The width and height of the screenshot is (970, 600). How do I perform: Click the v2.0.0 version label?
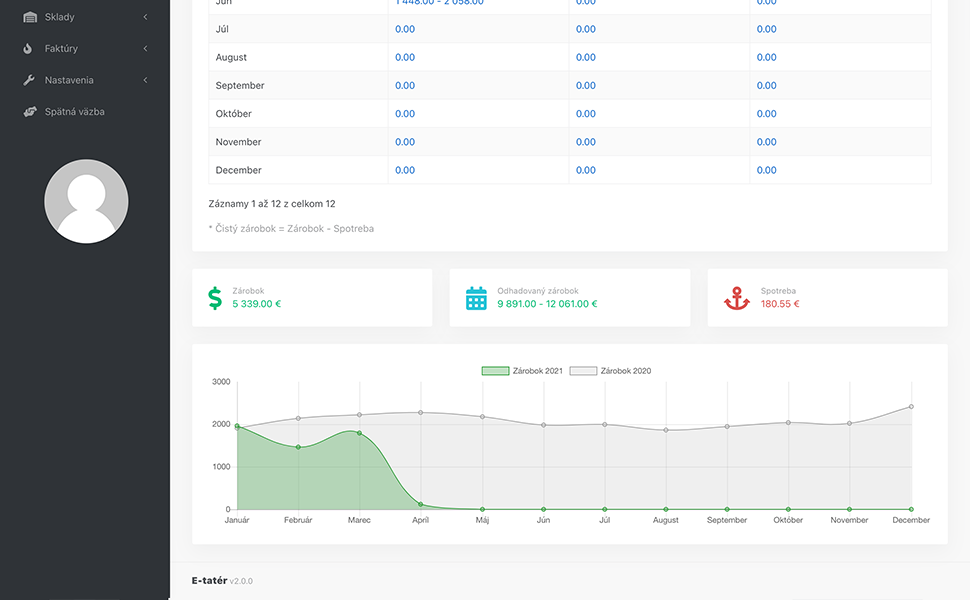pyautogui.click(x=241, y=581)
